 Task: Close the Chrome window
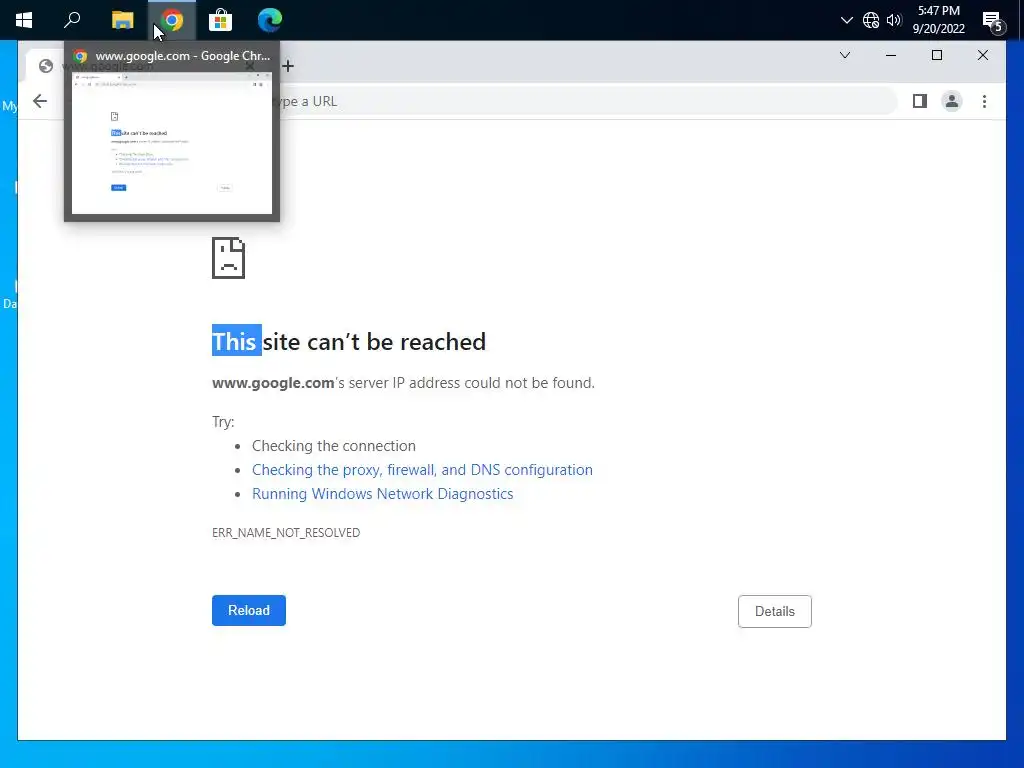tap(983, 56)
